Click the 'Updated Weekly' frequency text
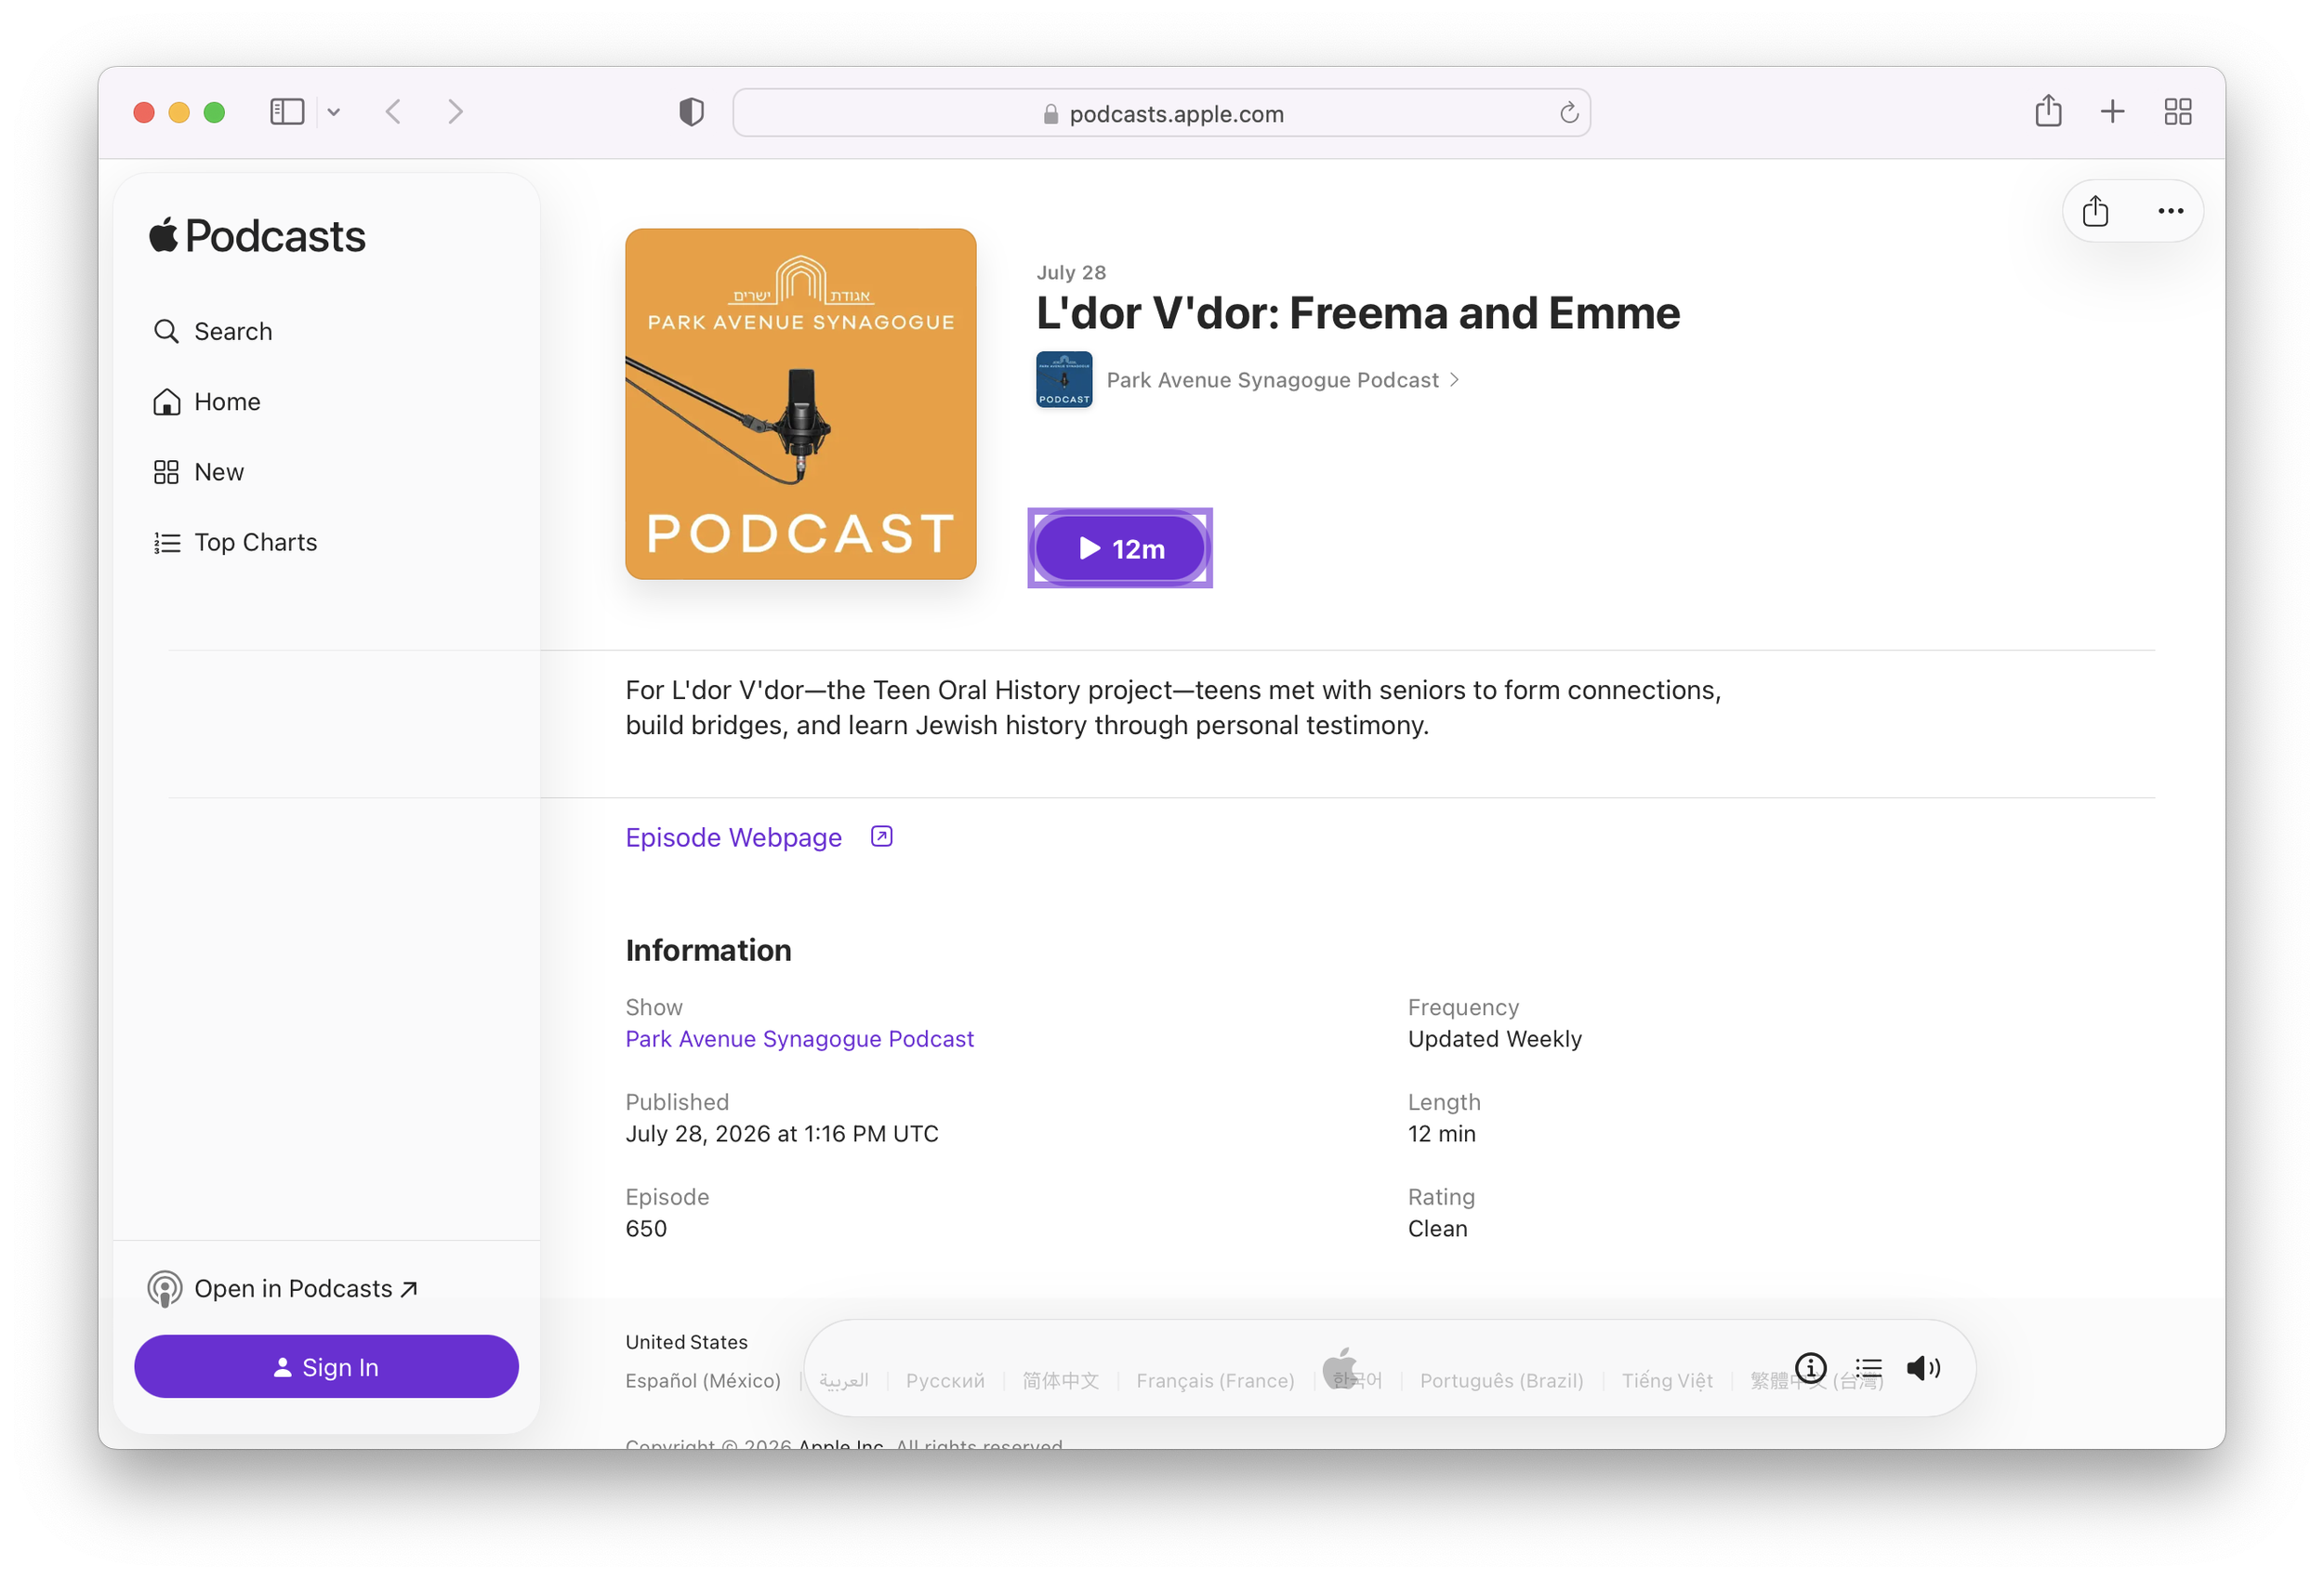This screenshot has height=1579, width=2324. pos(1494,1039)
